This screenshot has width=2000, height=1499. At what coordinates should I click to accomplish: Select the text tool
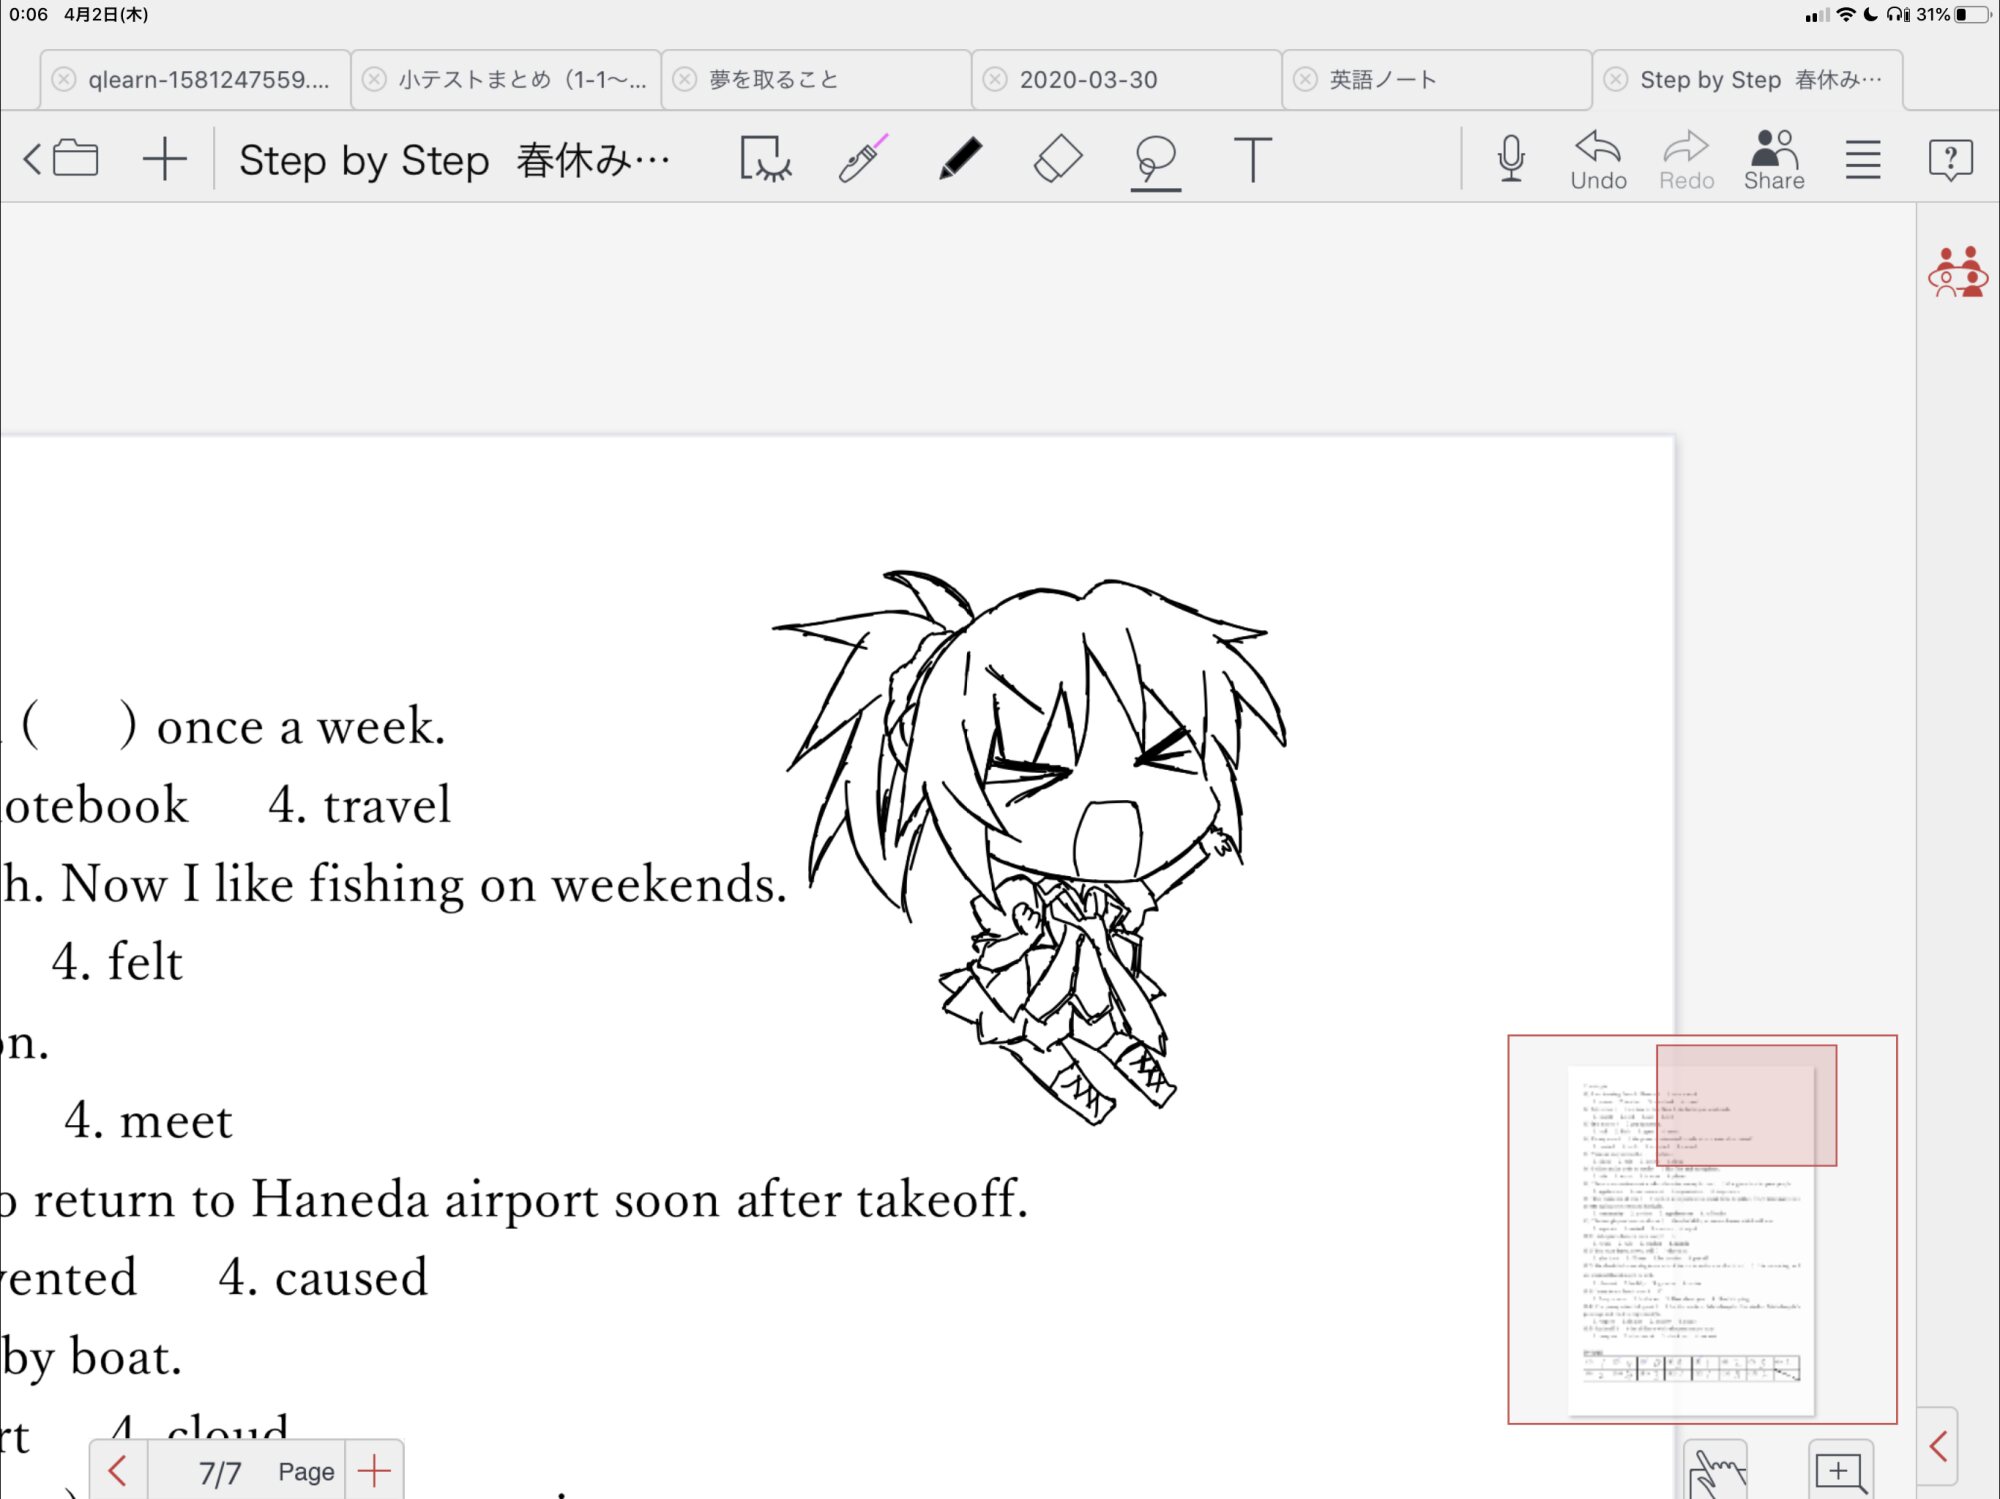click(x=1251, y=159)
